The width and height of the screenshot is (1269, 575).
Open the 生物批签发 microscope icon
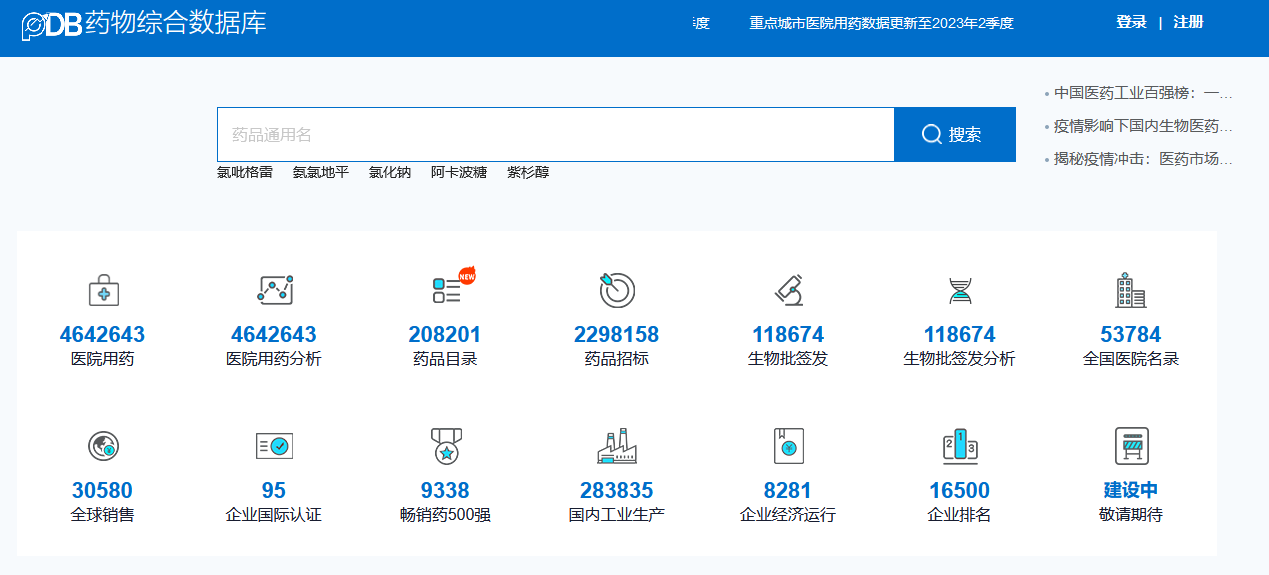788,290
